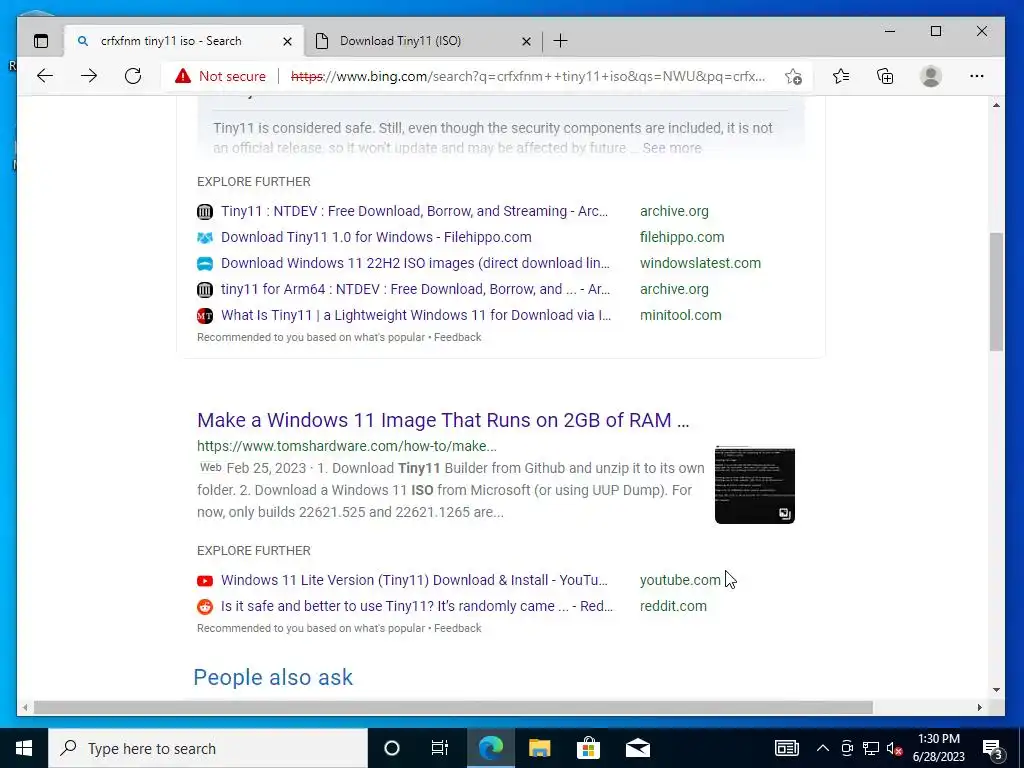Open the Windows Start menu
Viewport: 1024px width, 768px height.
coord(24,748)
